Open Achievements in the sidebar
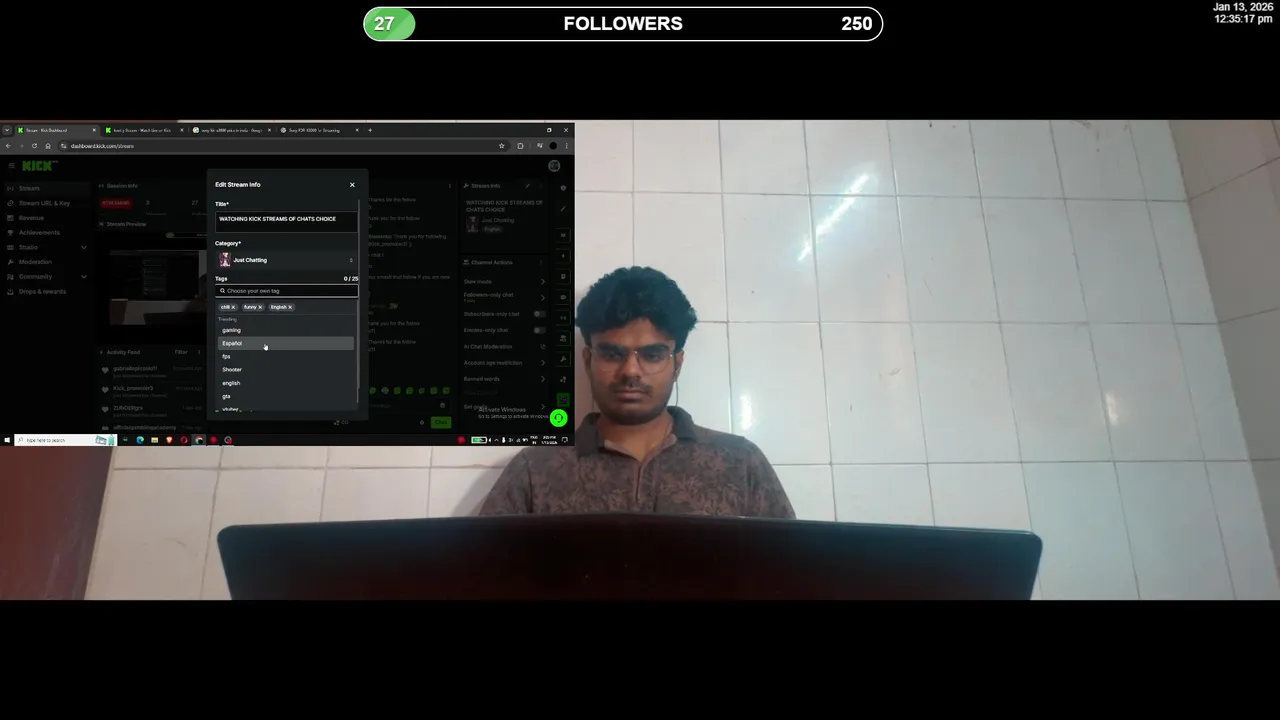The width and height of the screenshot is (1280, 720). click(47, 232)
